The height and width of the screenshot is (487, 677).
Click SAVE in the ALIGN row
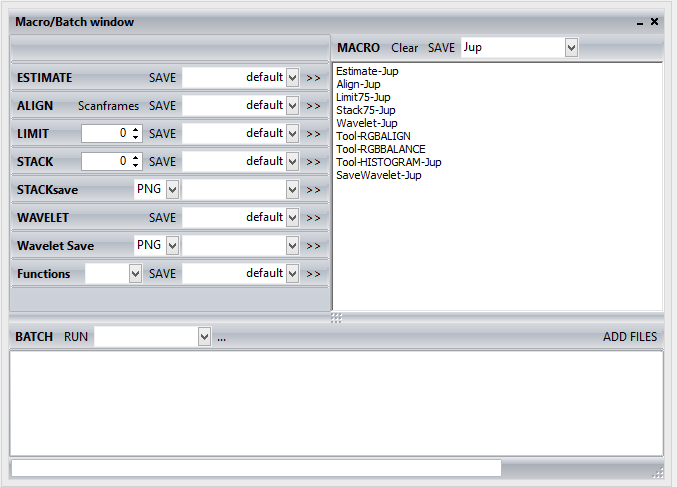pyautogui.click(x=162, y=106)
